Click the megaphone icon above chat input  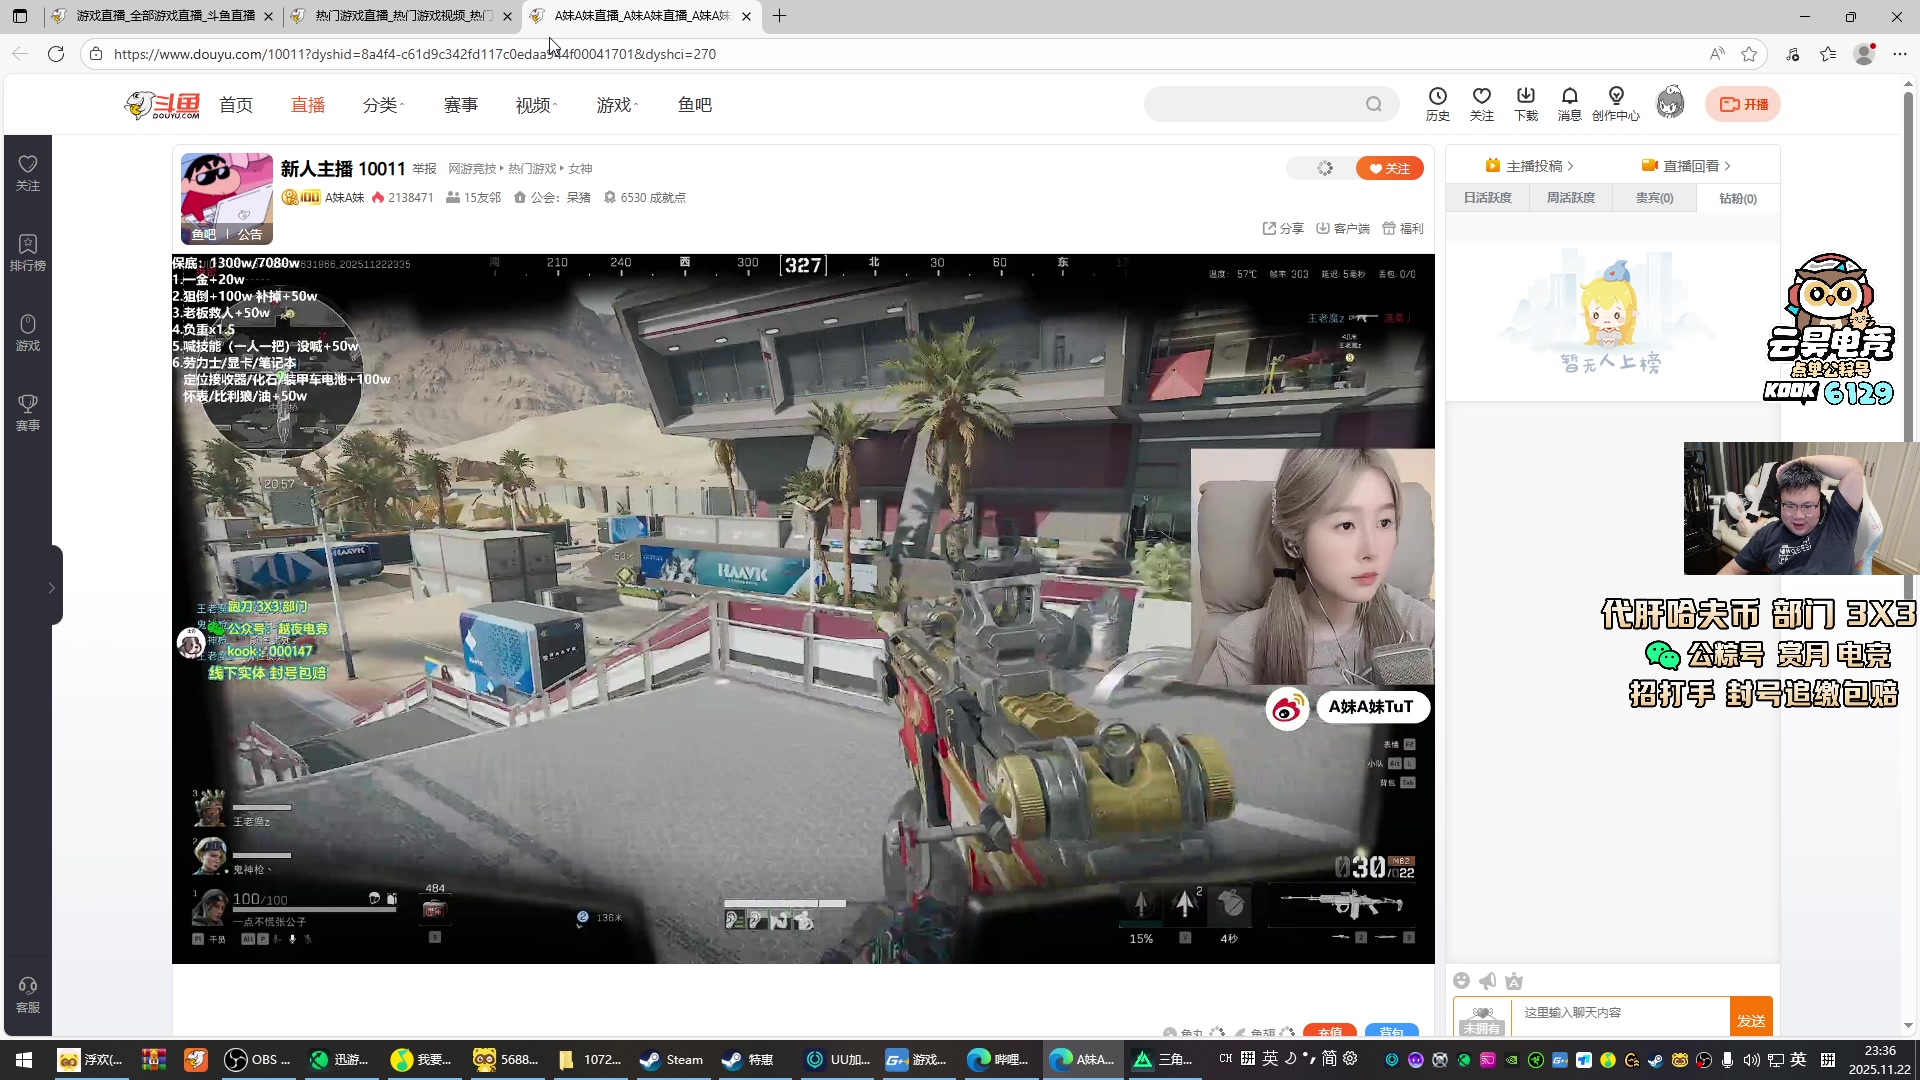[1488, 981]
